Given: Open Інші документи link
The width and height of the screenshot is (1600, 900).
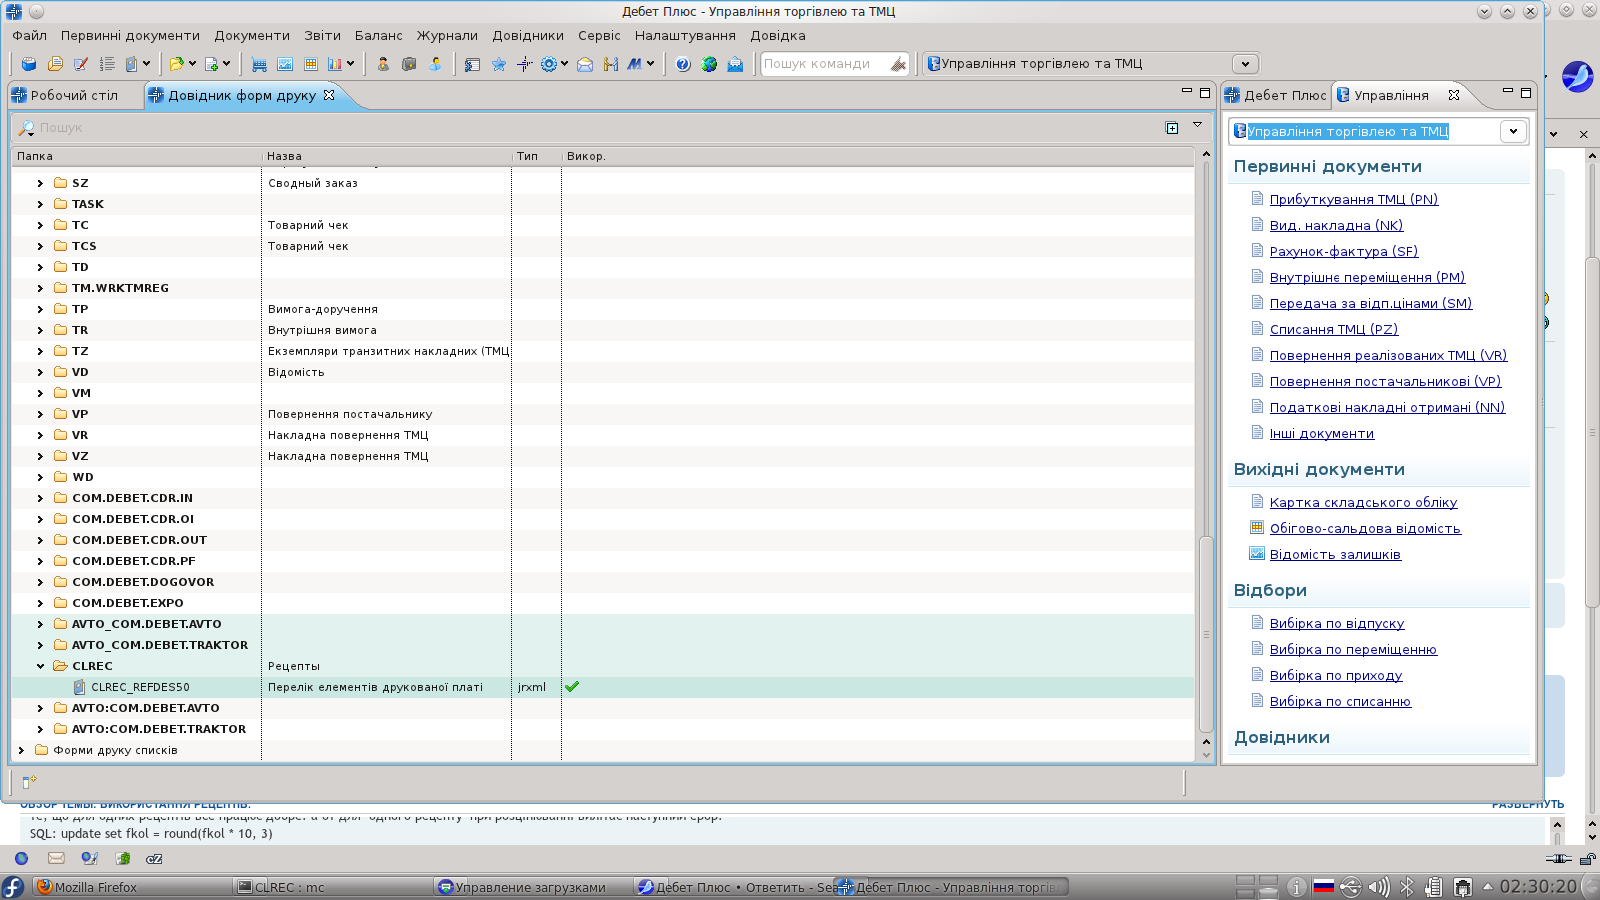Looking at the screenshot, I should click(1322, 433).
